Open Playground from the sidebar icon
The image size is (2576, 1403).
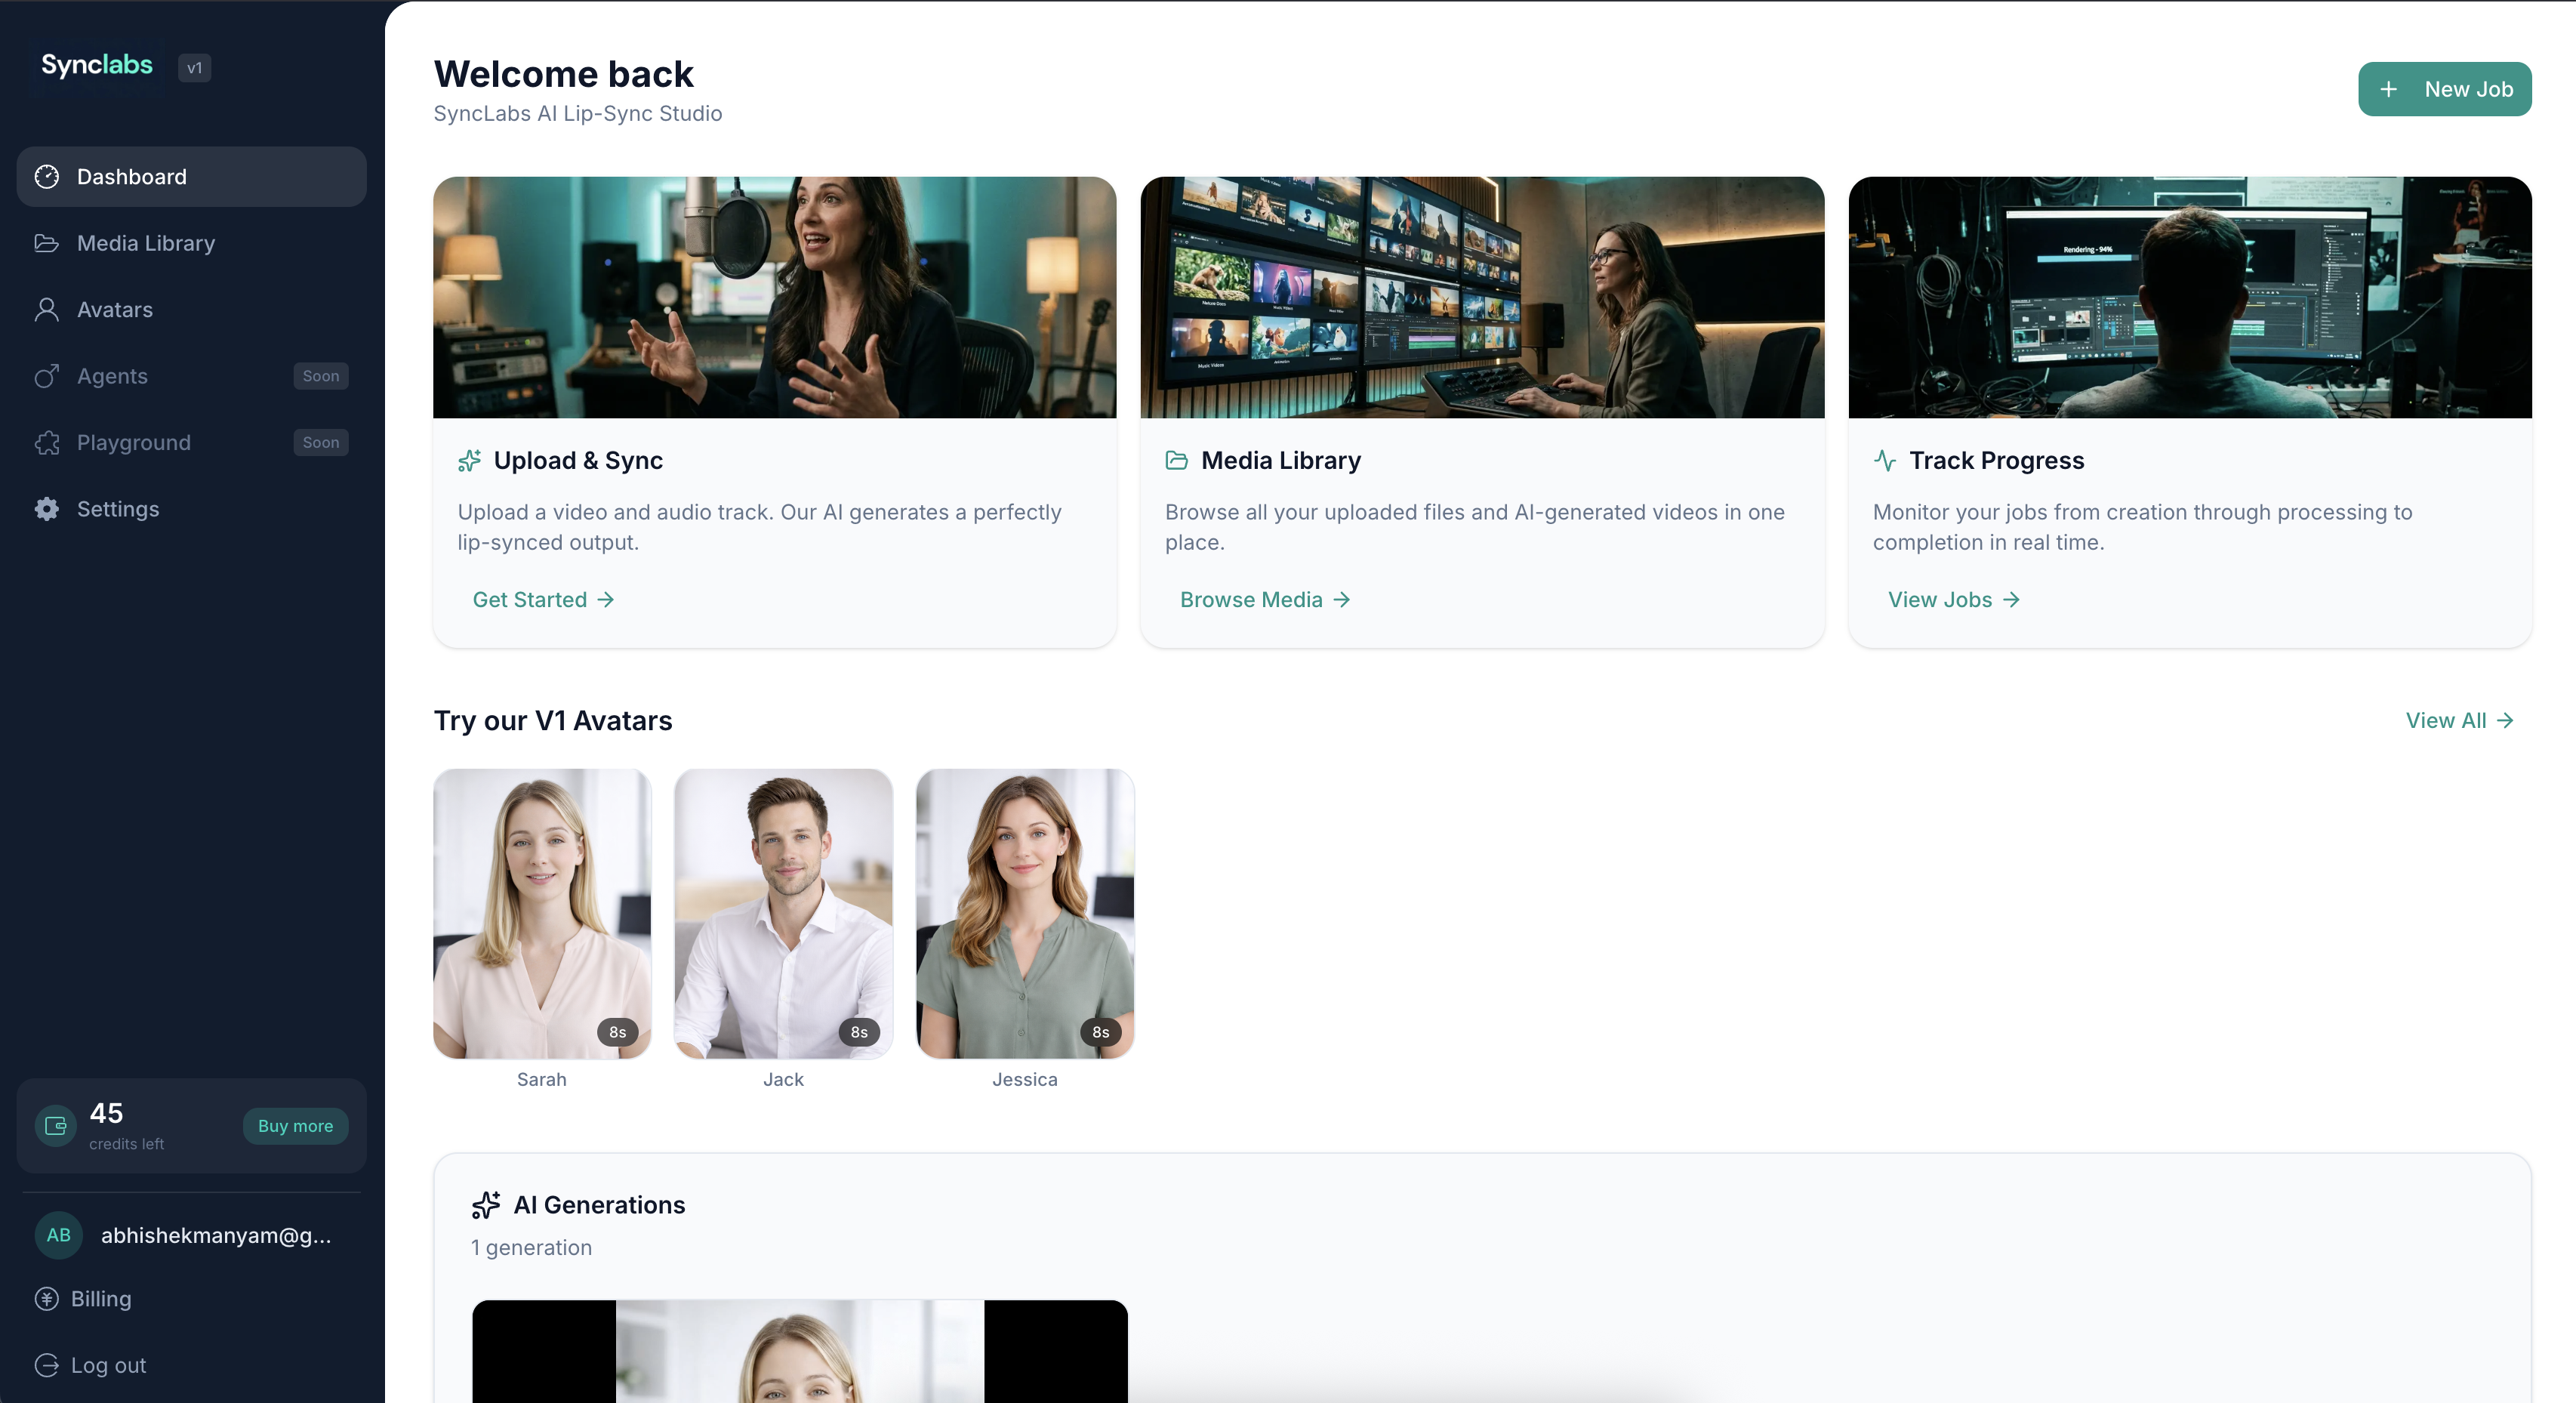(x=47, y=442)
